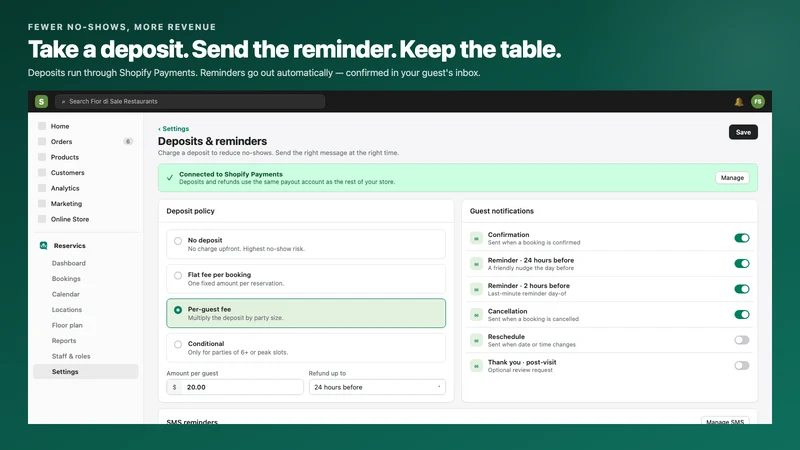The width and height of the screenshot is (800, 450).
Task: Click the Online Store sidebar icon
Action: (x=42, y=219)
